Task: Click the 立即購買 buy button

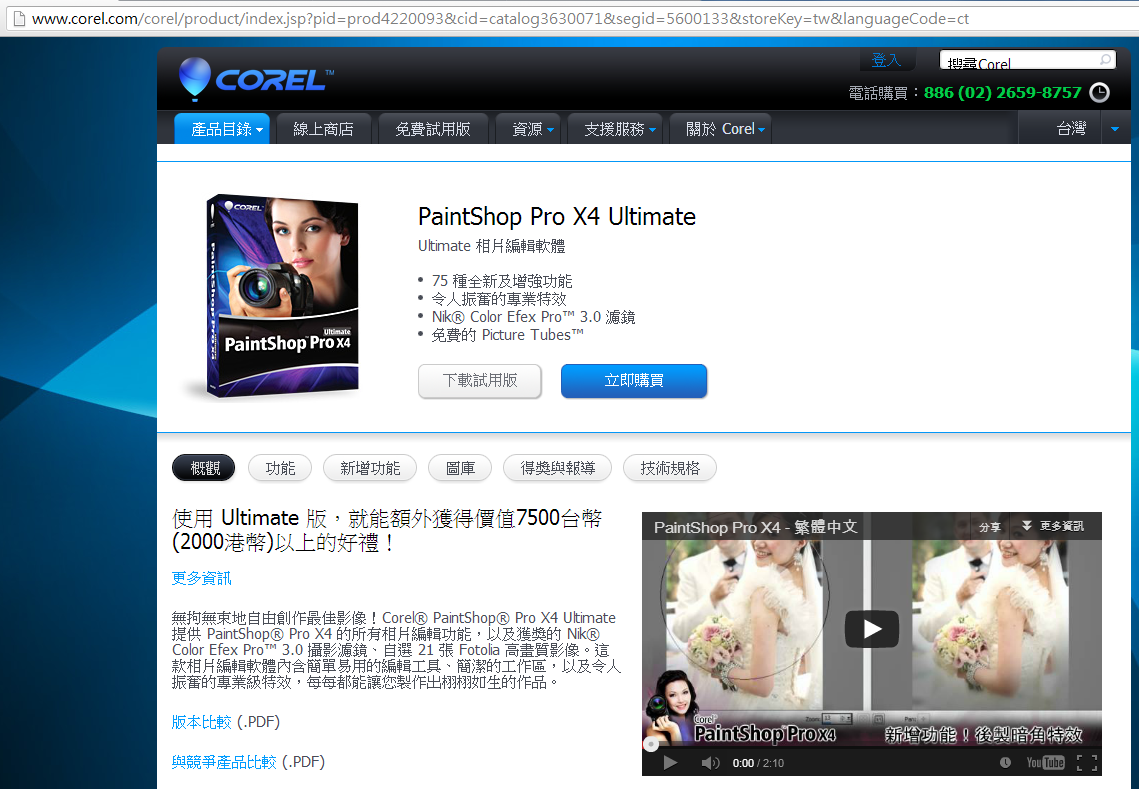Action: click(633, 381)
